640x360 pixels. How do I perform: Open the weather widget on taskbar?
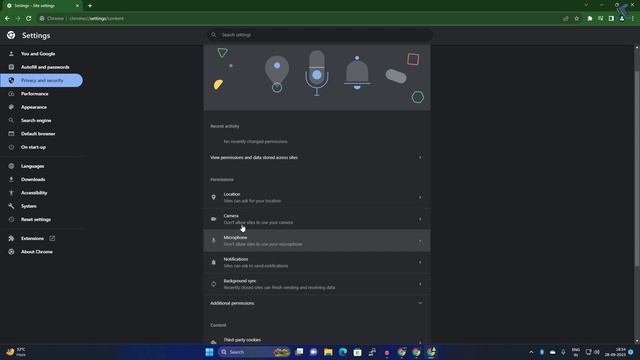(16, 352)
